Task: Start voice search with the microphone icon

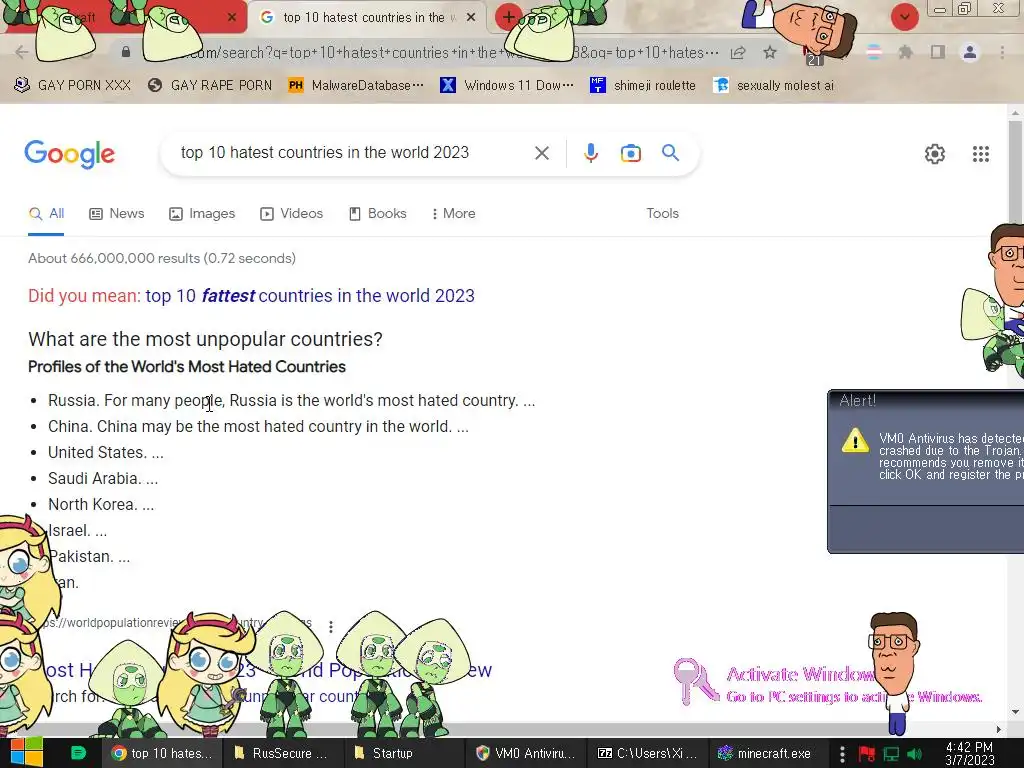Action: pos(590,153)
